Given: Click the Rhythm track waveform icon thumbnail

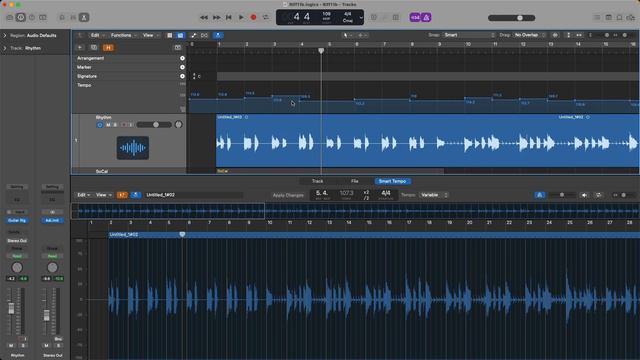Looking at the screenshot, I should coord(133,148).
